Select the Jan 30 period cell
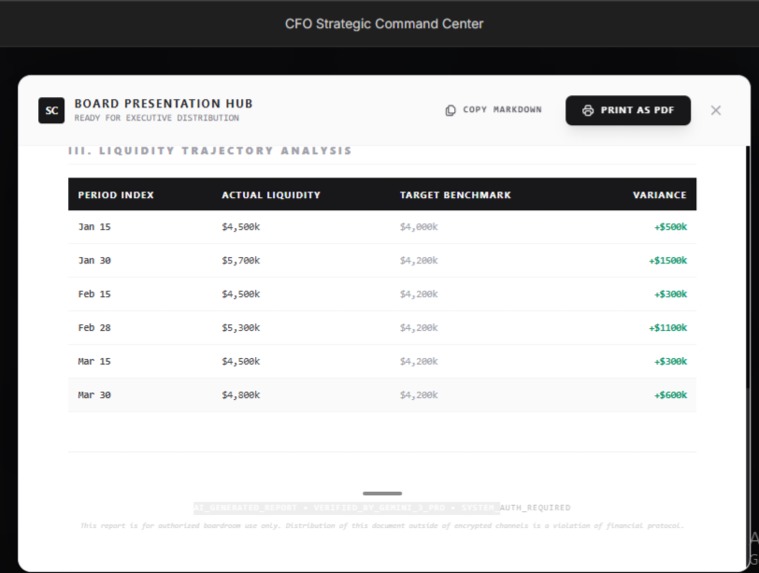This screenshot has width=759, height=573. click(x=94, y=260)
